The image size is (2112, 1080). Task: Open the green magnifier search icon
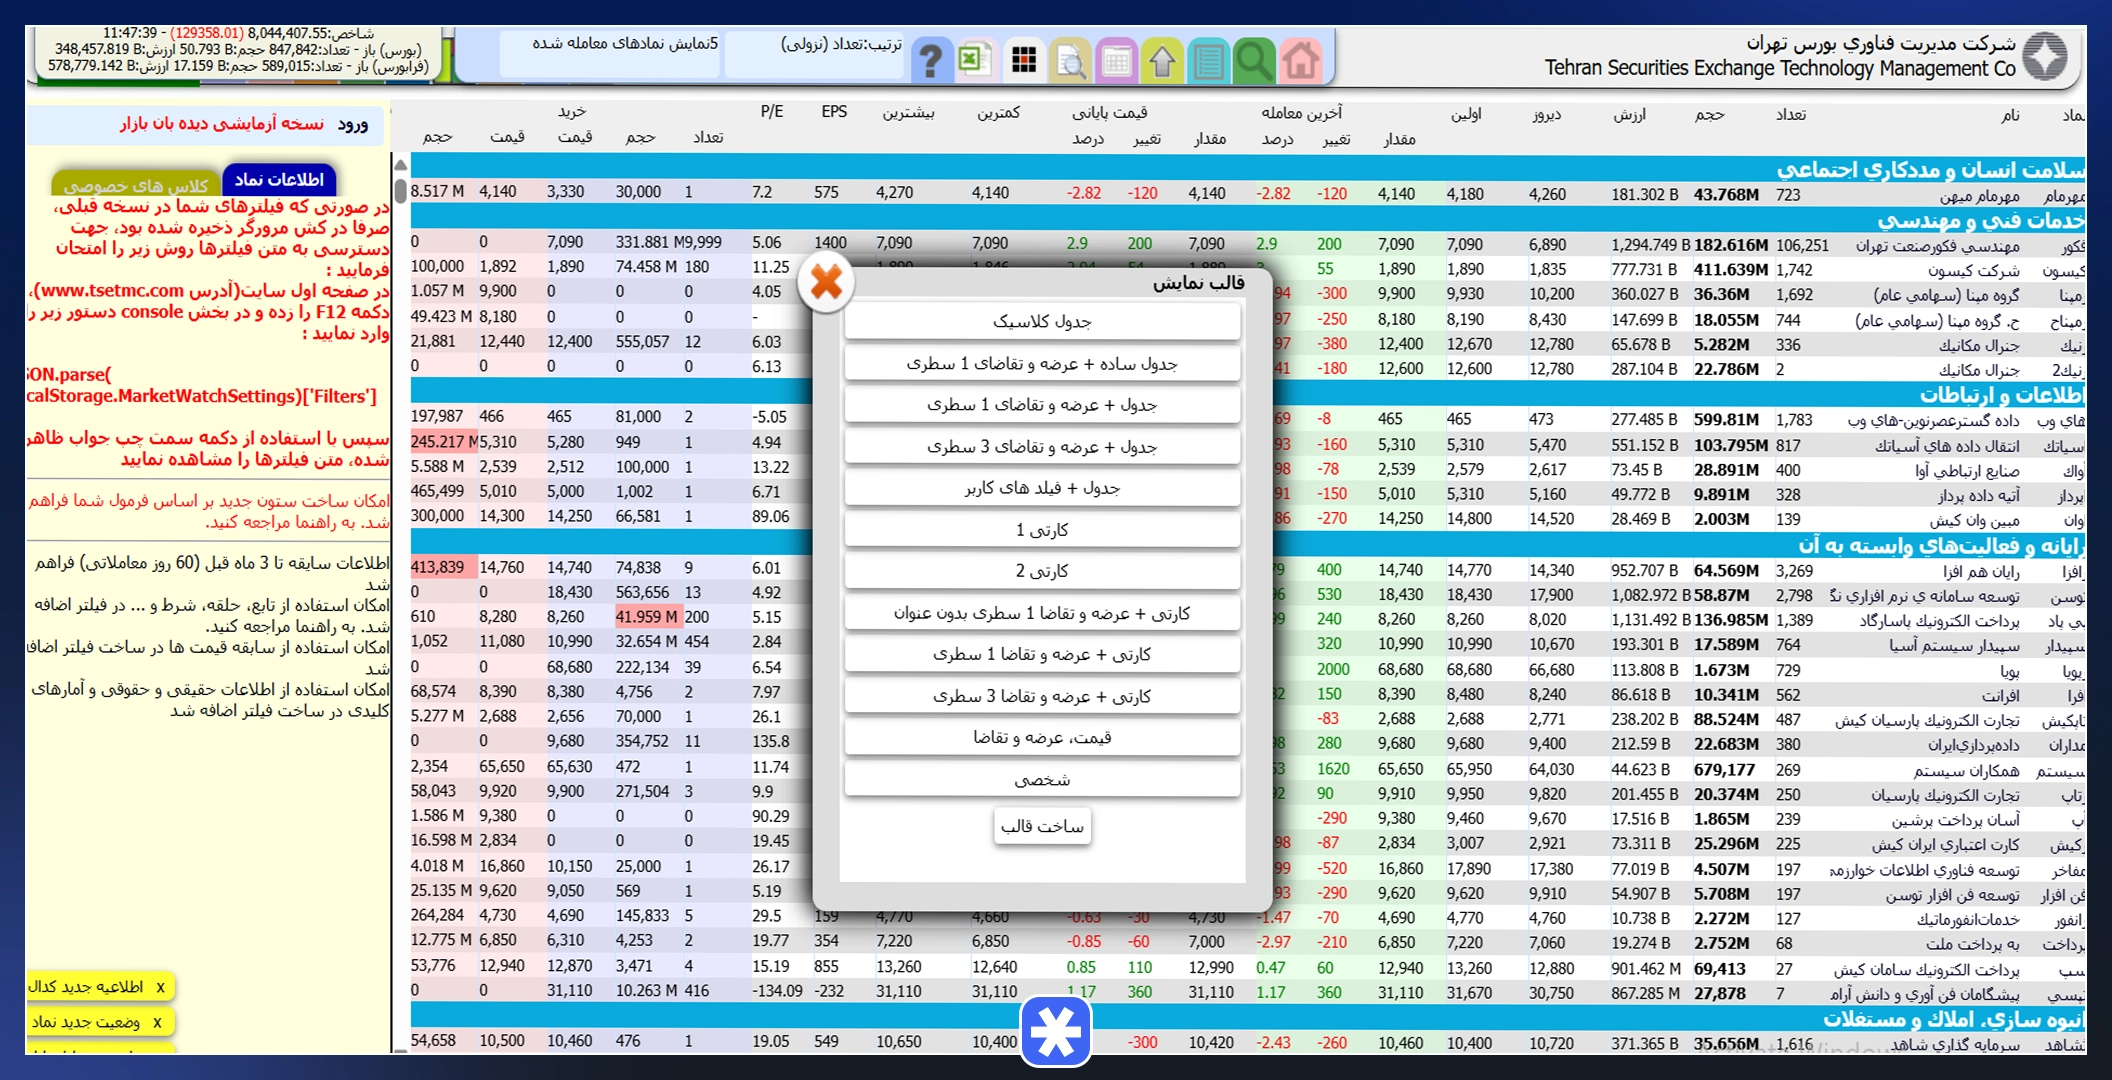point(1254,61)
